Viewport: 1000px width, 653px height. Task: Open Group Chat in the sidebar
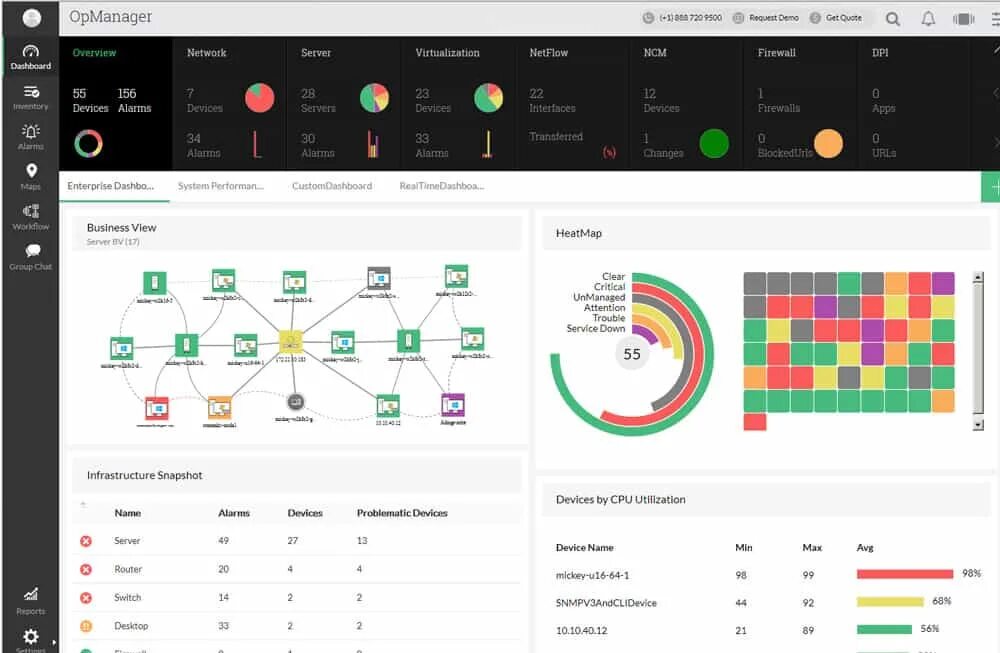[31, 257]
